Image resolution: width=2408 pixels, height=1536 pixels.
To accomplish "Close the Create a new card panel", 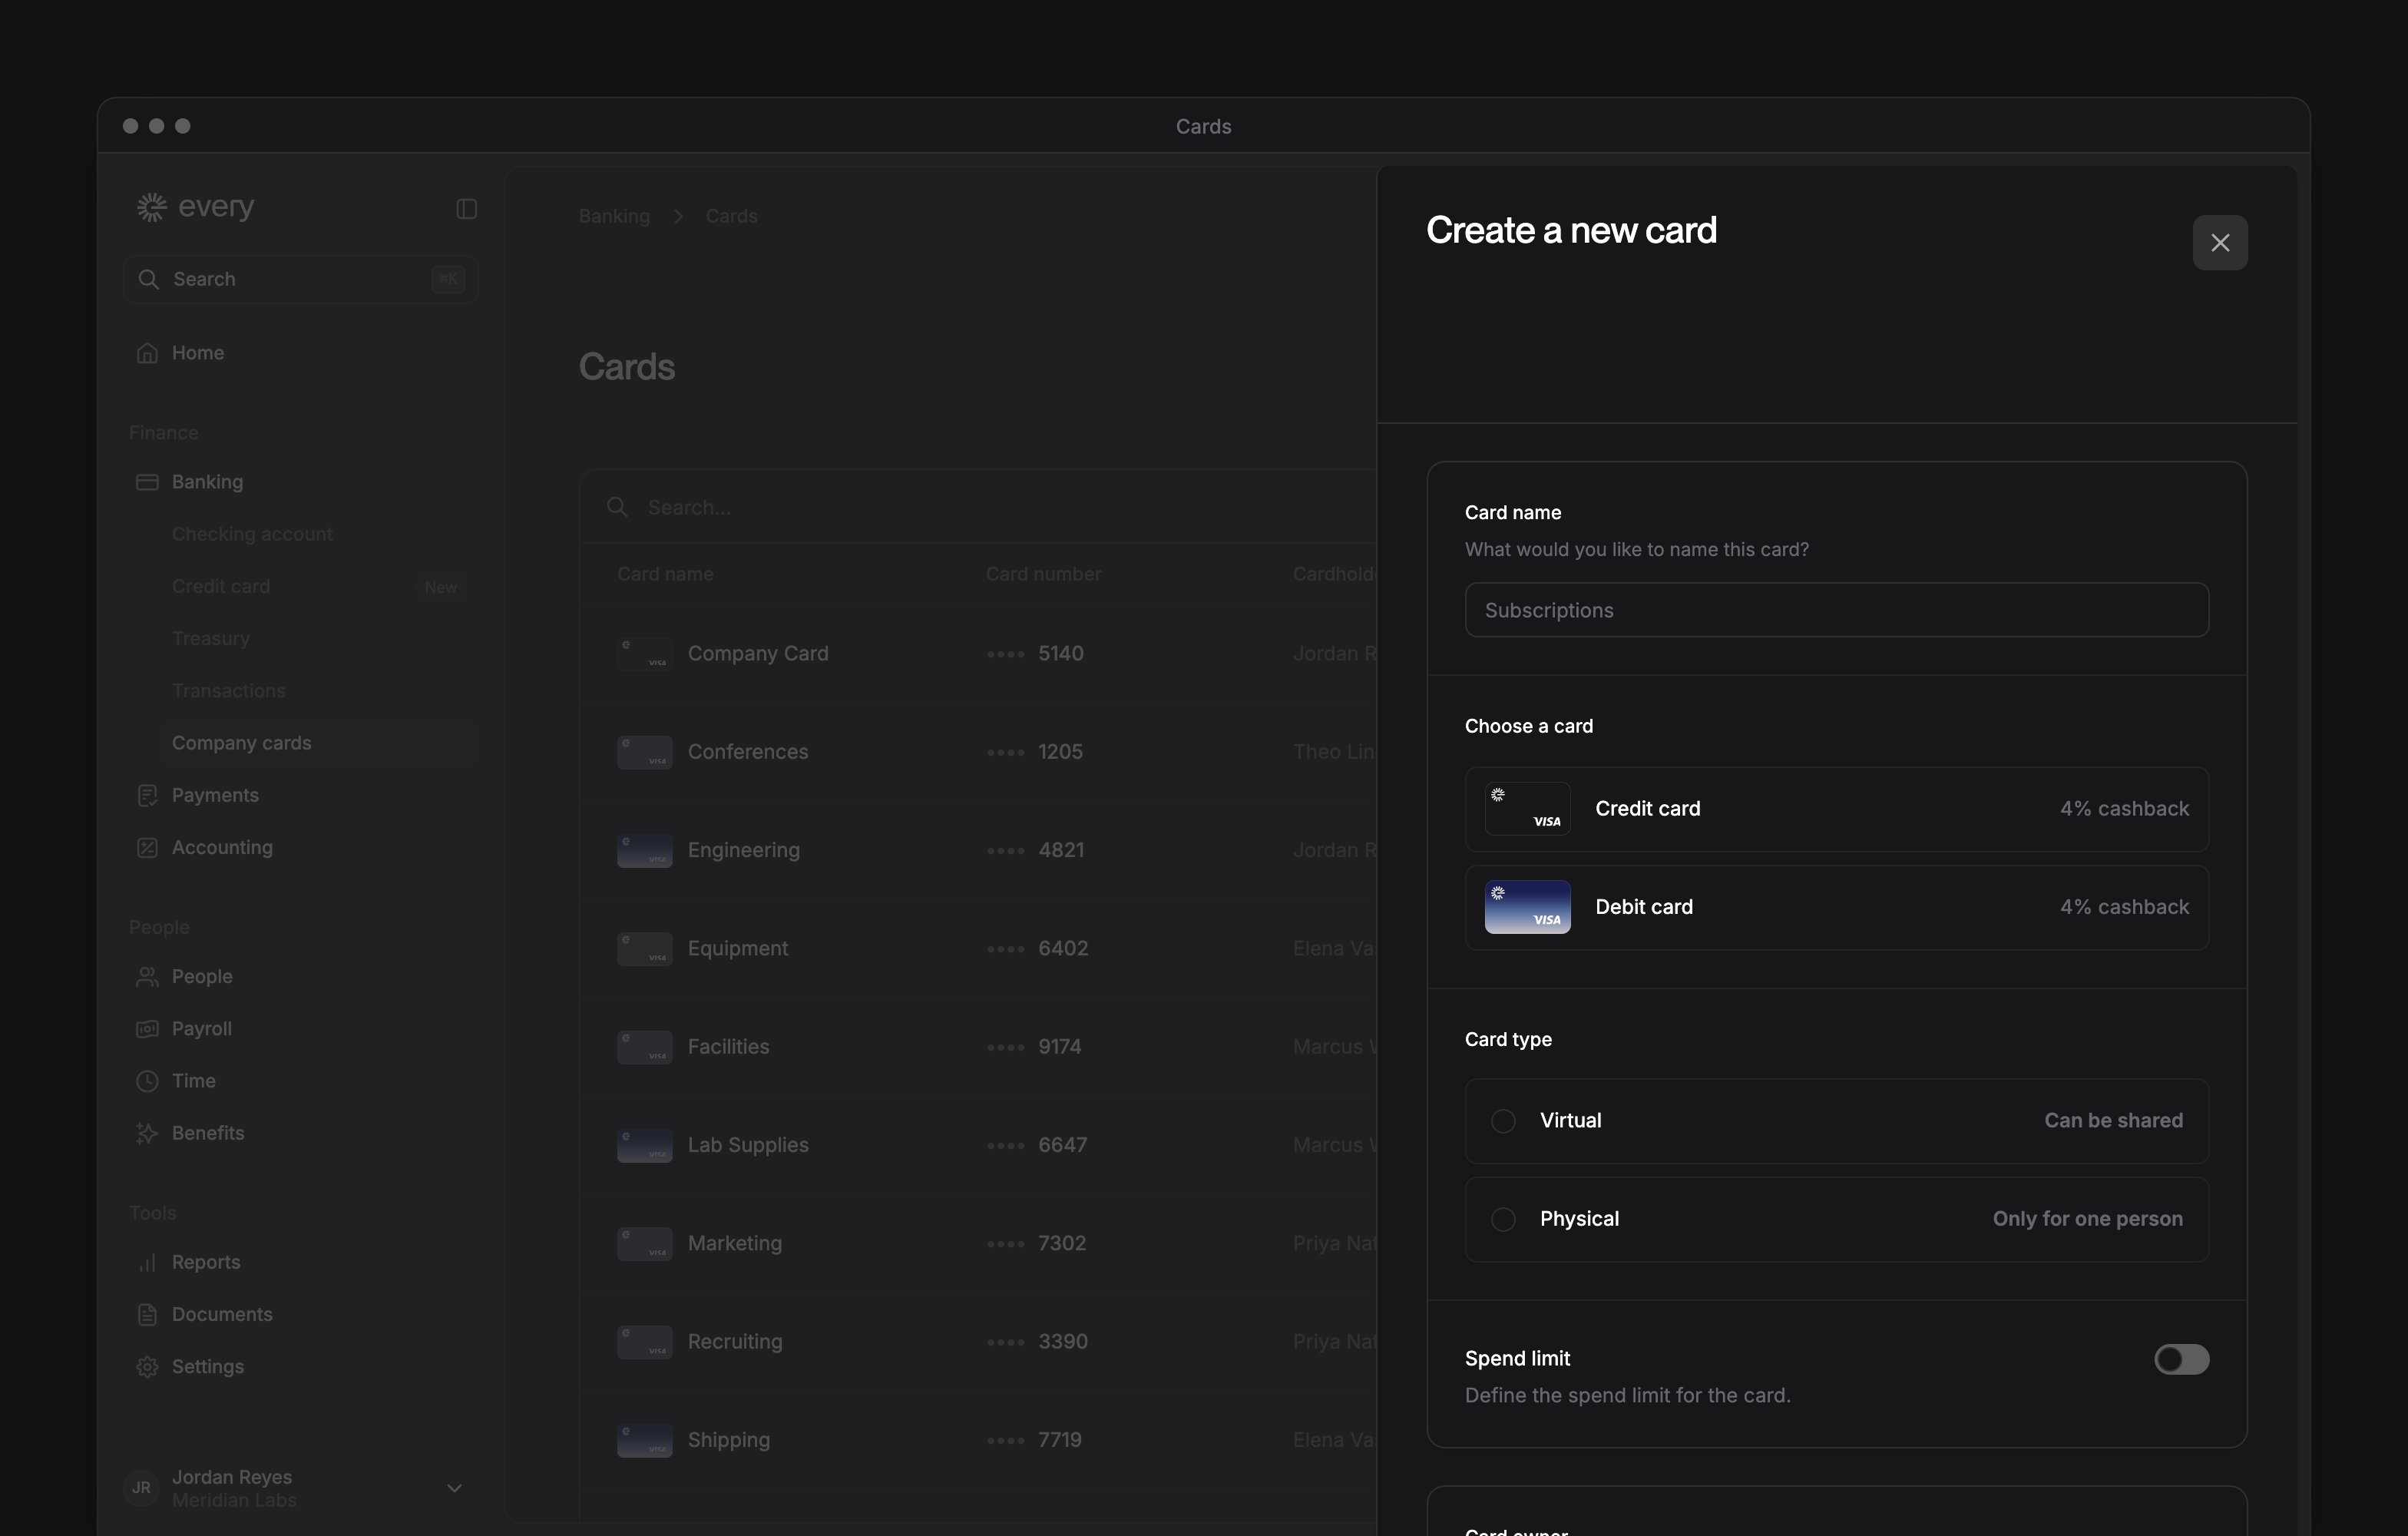I will pyautogui.click(x=2220, y=243).
